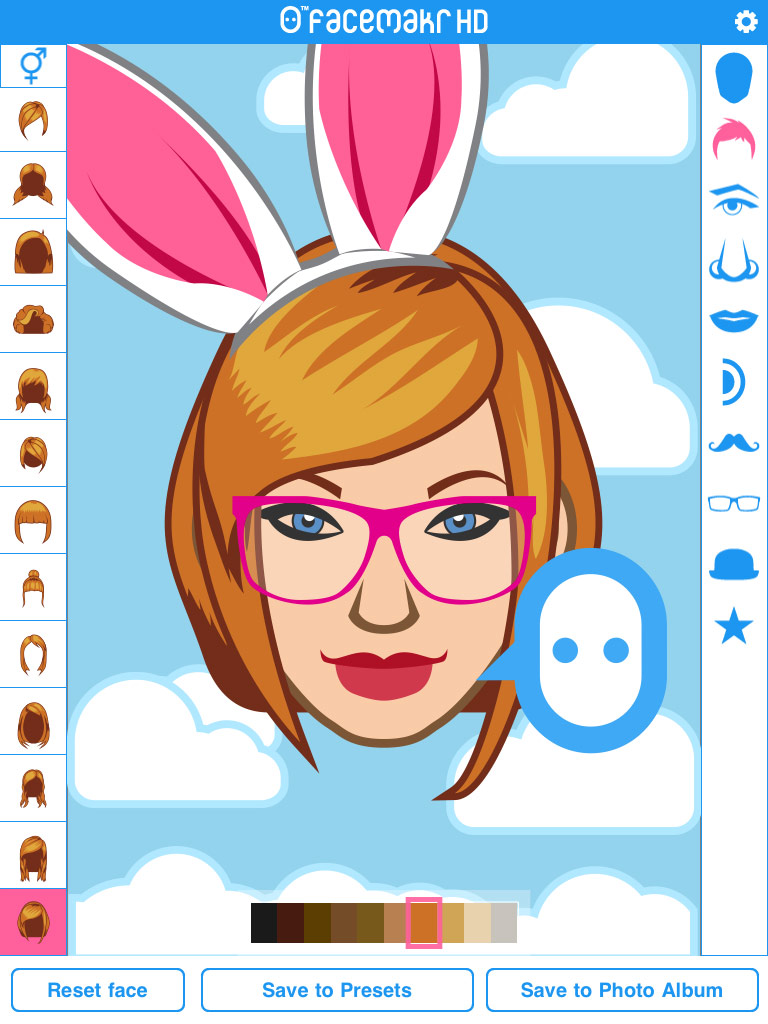768x1024 pixels.
Task: Open the star extras category
Action: click(733, 625)
